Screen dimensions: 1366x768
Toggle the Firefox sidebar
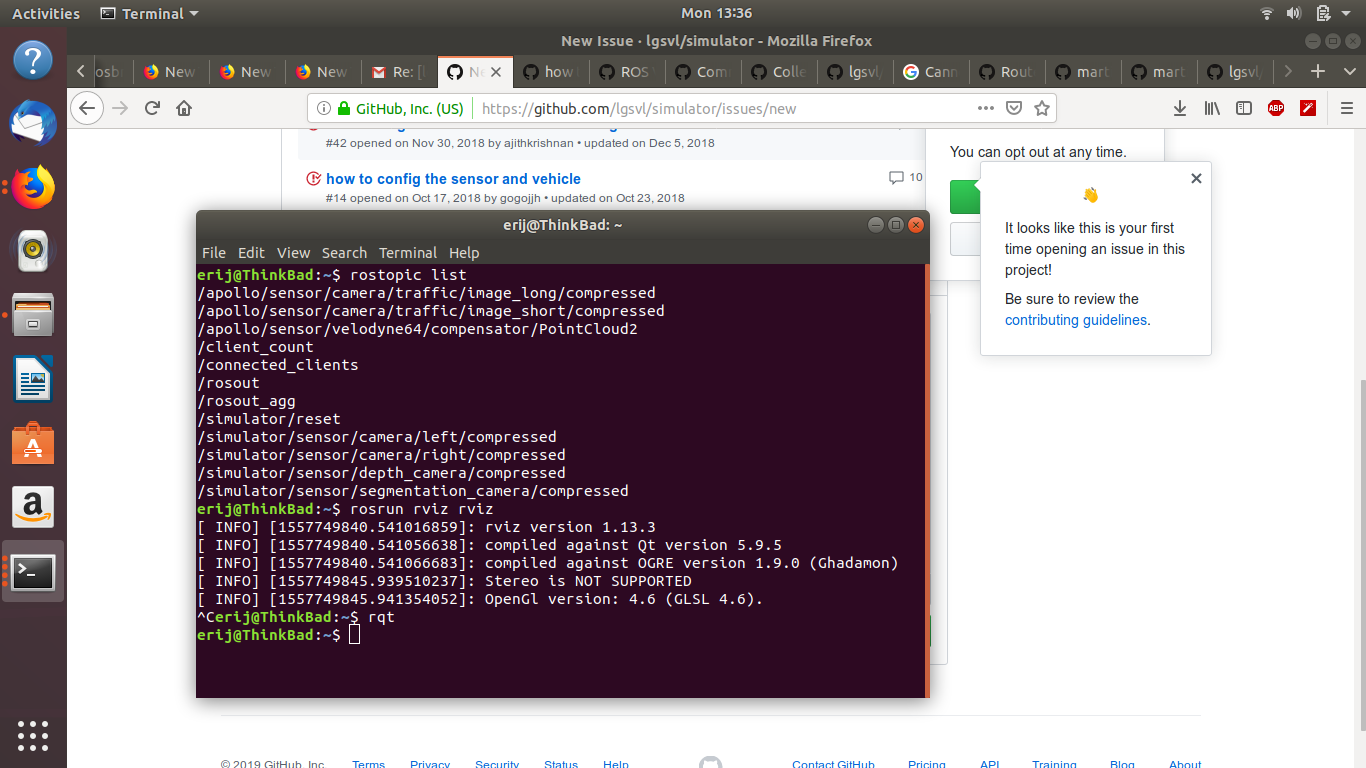coord(1244,108)
